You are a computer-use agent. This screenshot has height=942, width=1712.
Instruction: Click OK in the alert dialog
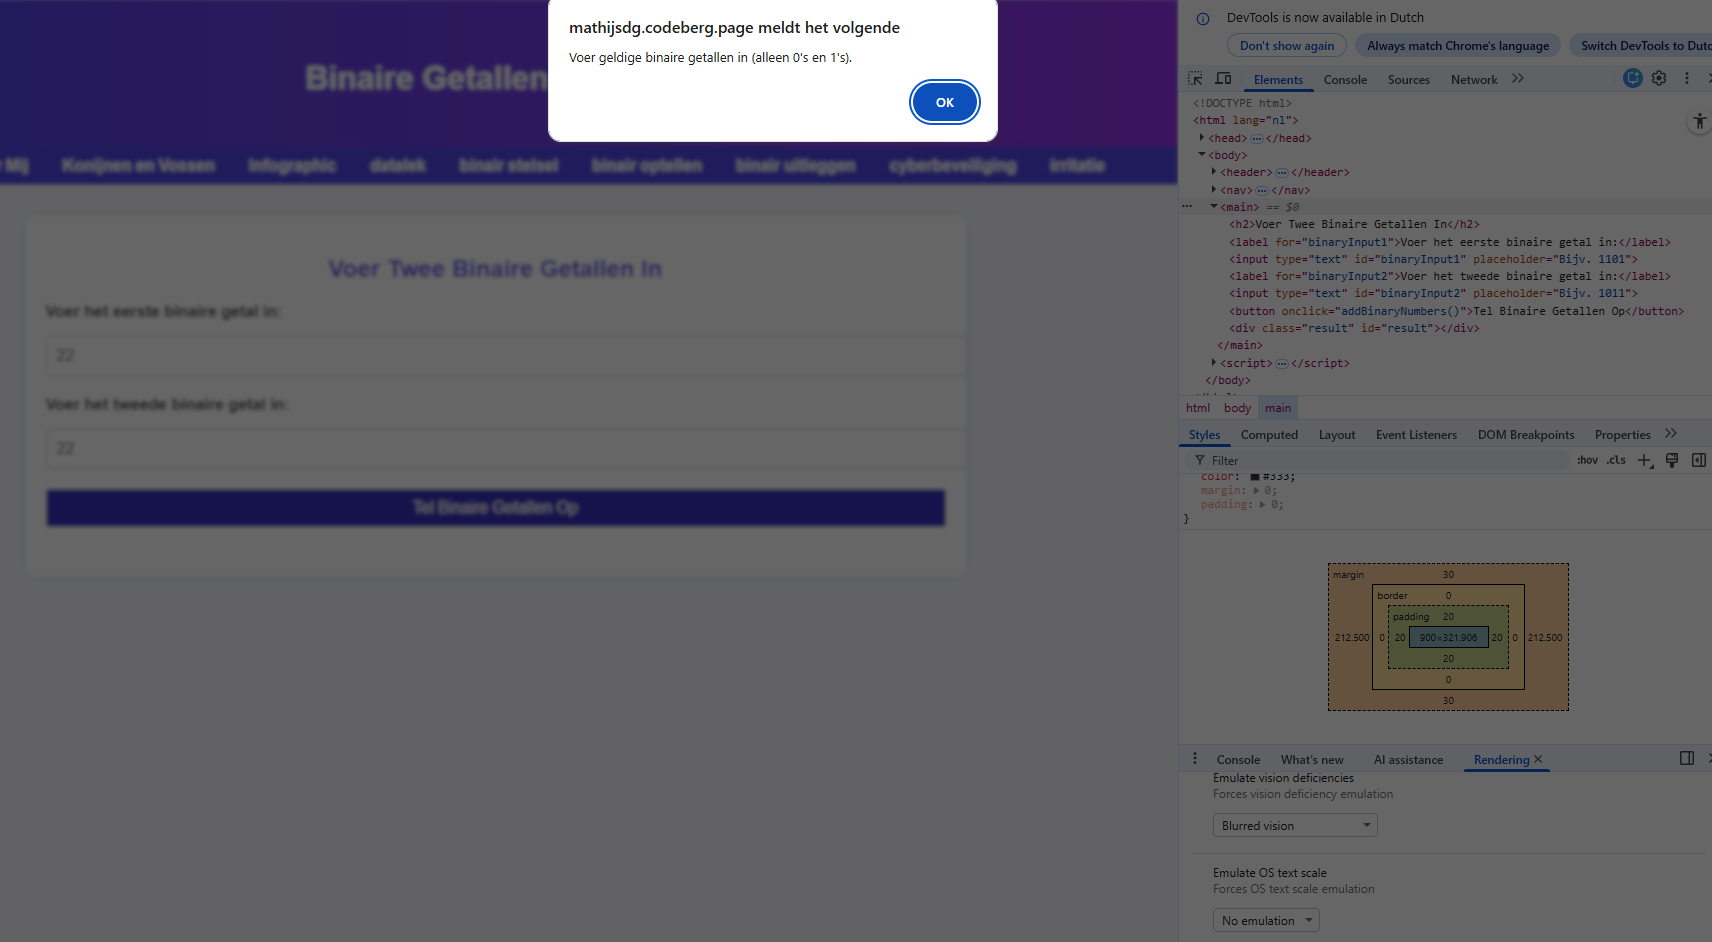[x=944, y=102]
